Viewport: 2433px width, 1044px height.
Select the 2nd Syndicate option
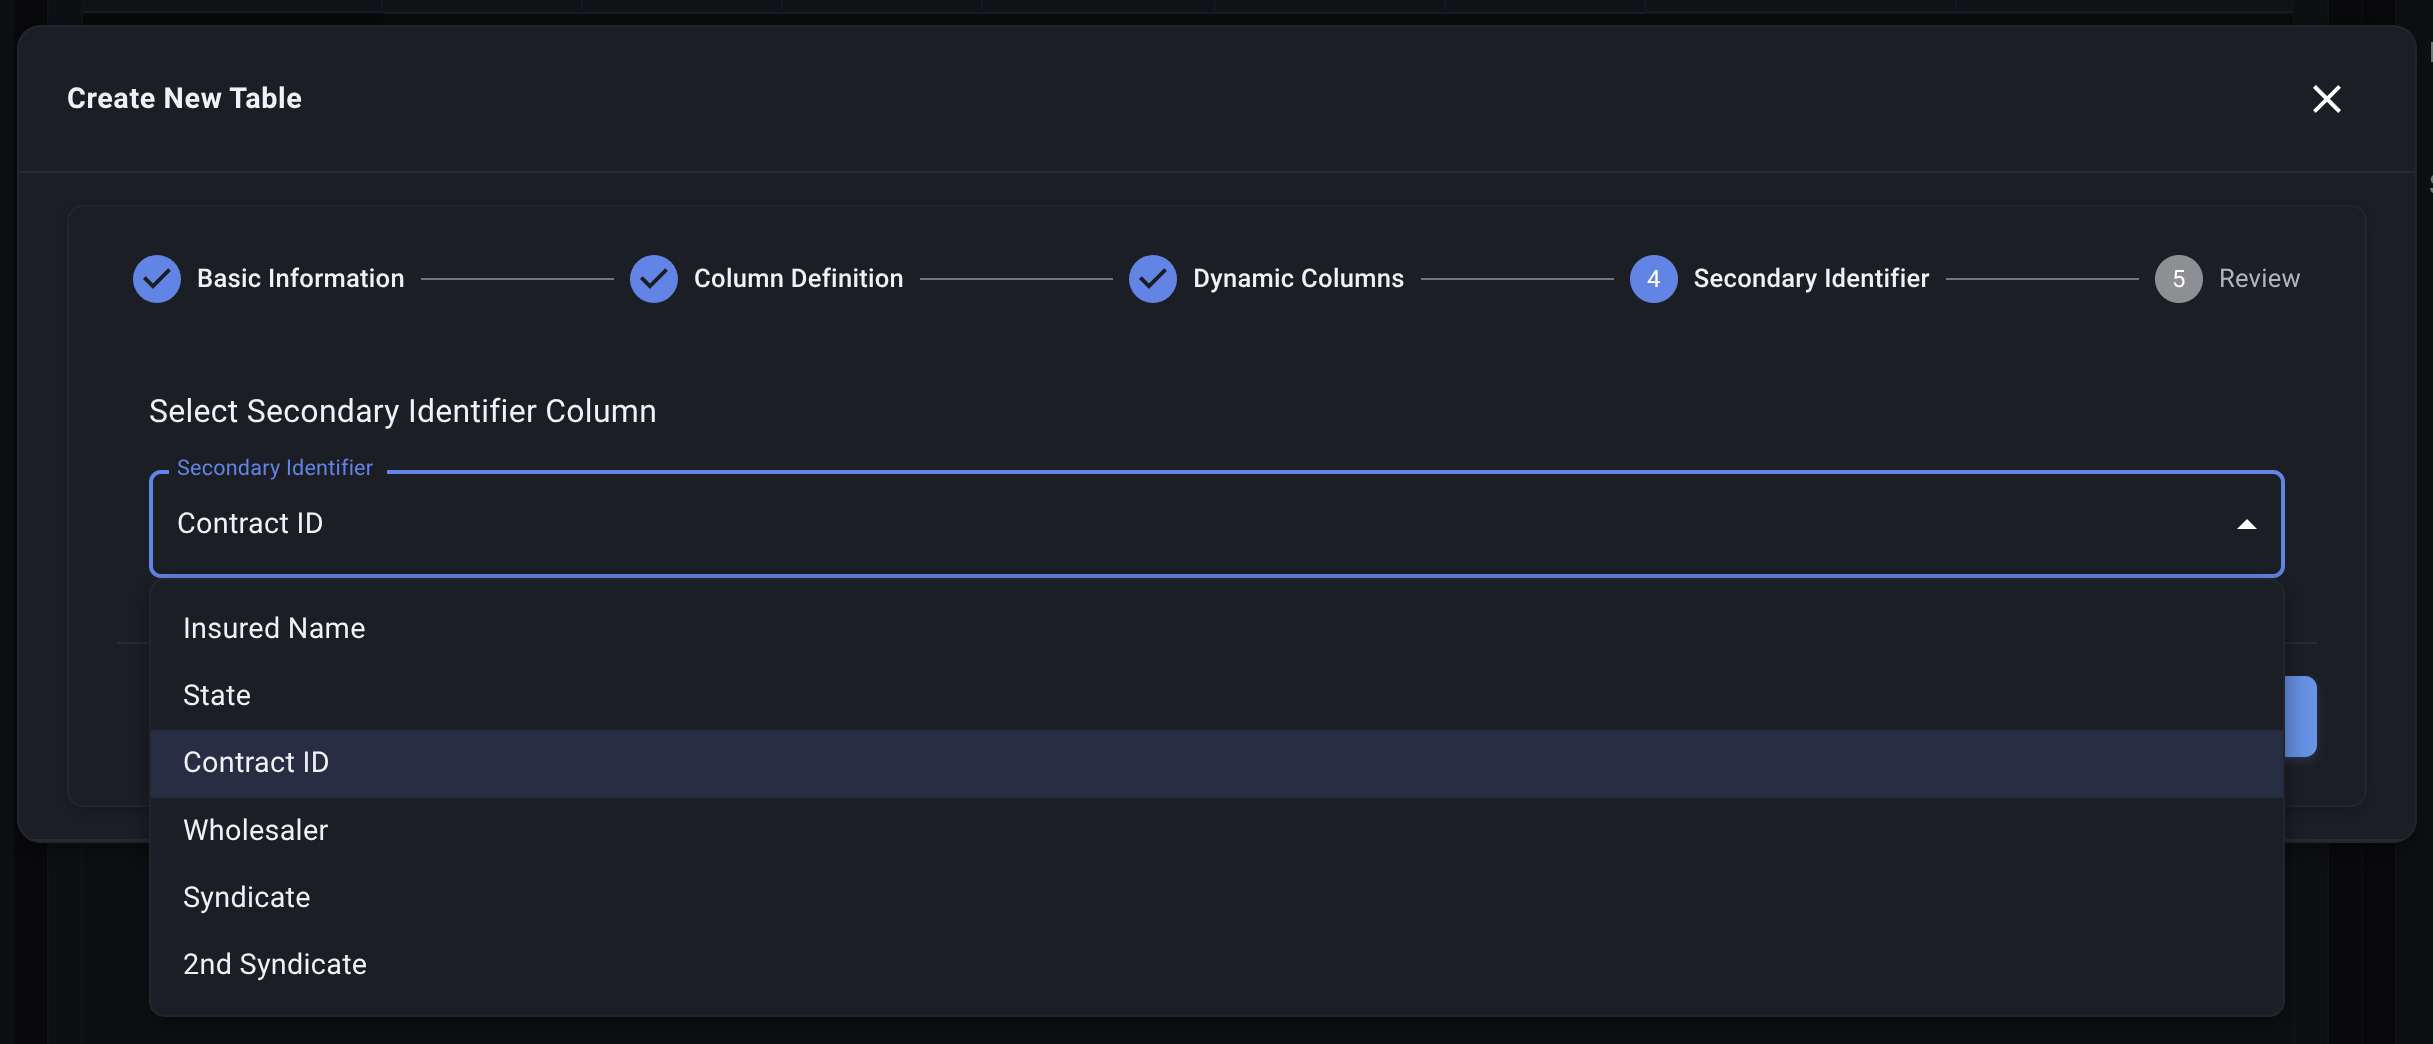coord(275,964)
